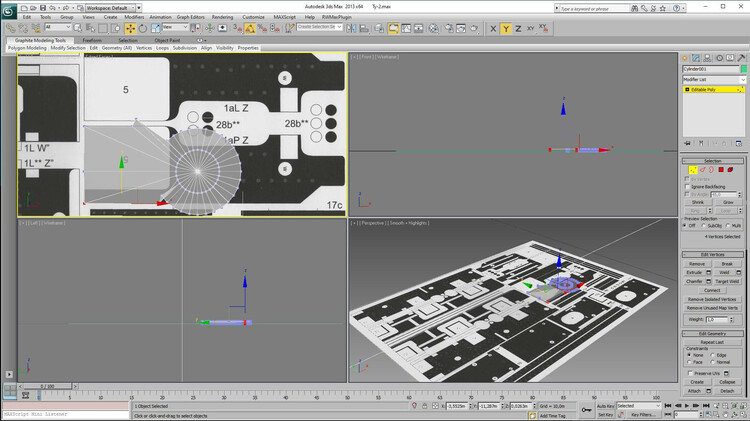This screenshot has height=421, width=750.
Task: Restrict transform to the X axis
Action: click(493, 28)
